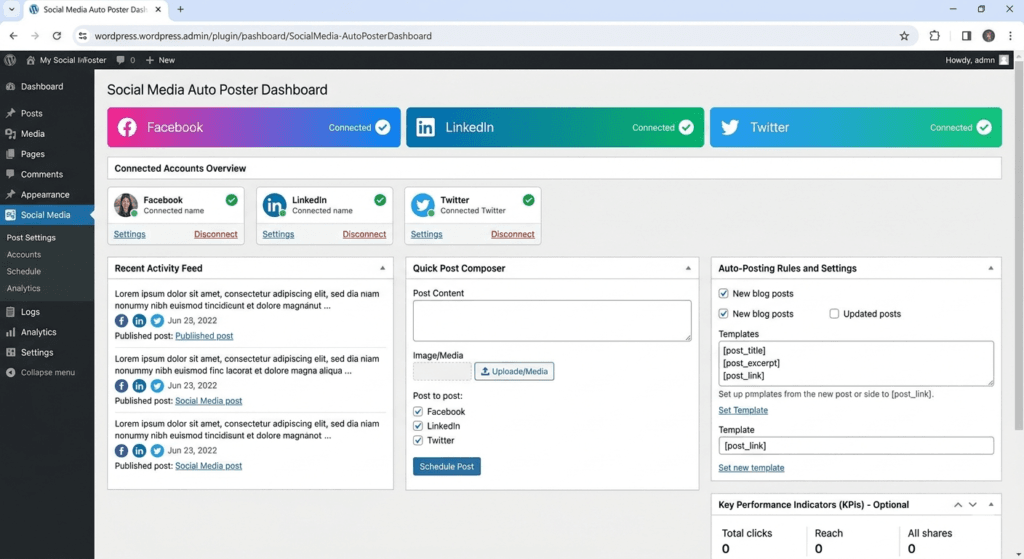
Task: Click the Template field containing [post_link]
Action: pyautogui.click(x=856, y=445)
